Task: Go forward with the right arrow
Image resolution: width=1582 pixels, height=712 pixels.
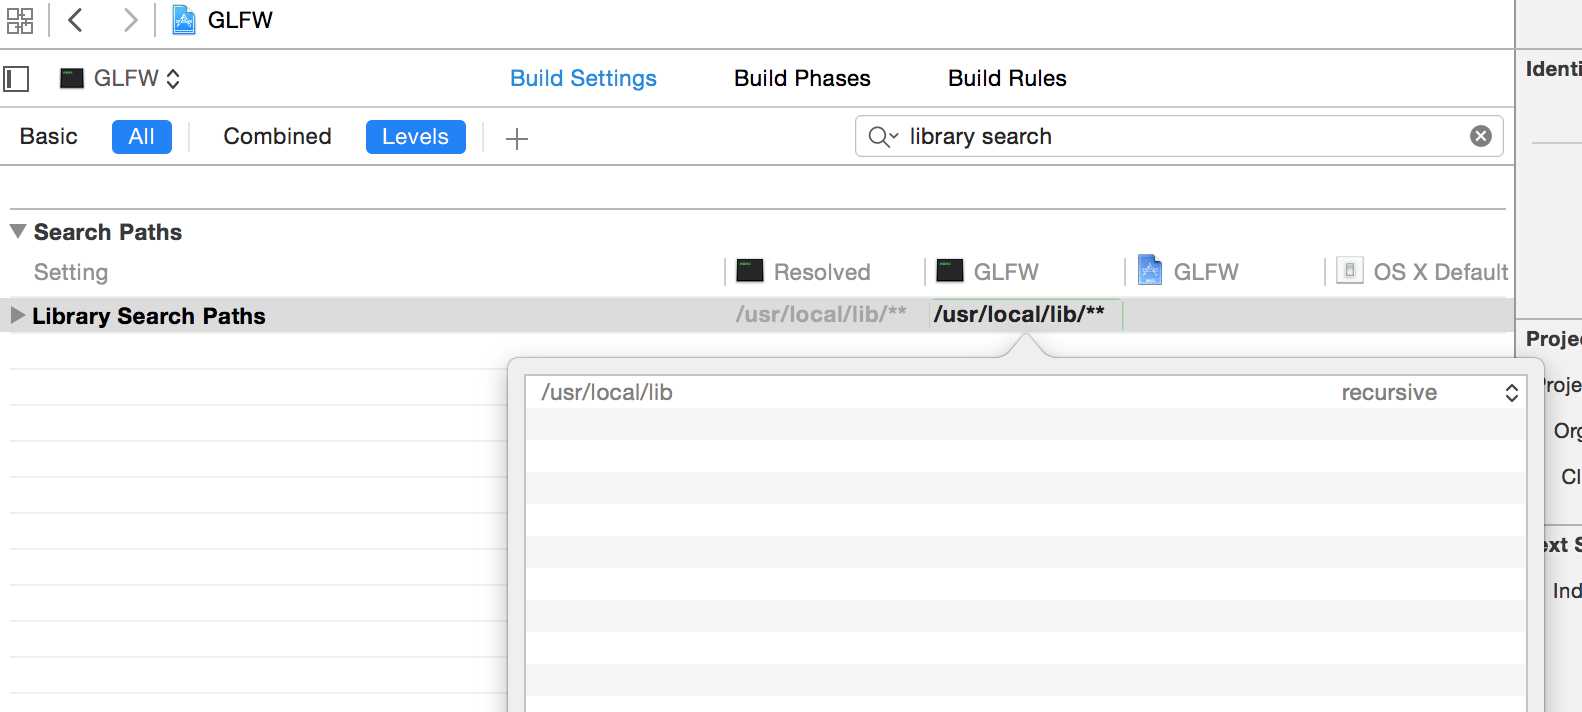Action: coord(129,19)
